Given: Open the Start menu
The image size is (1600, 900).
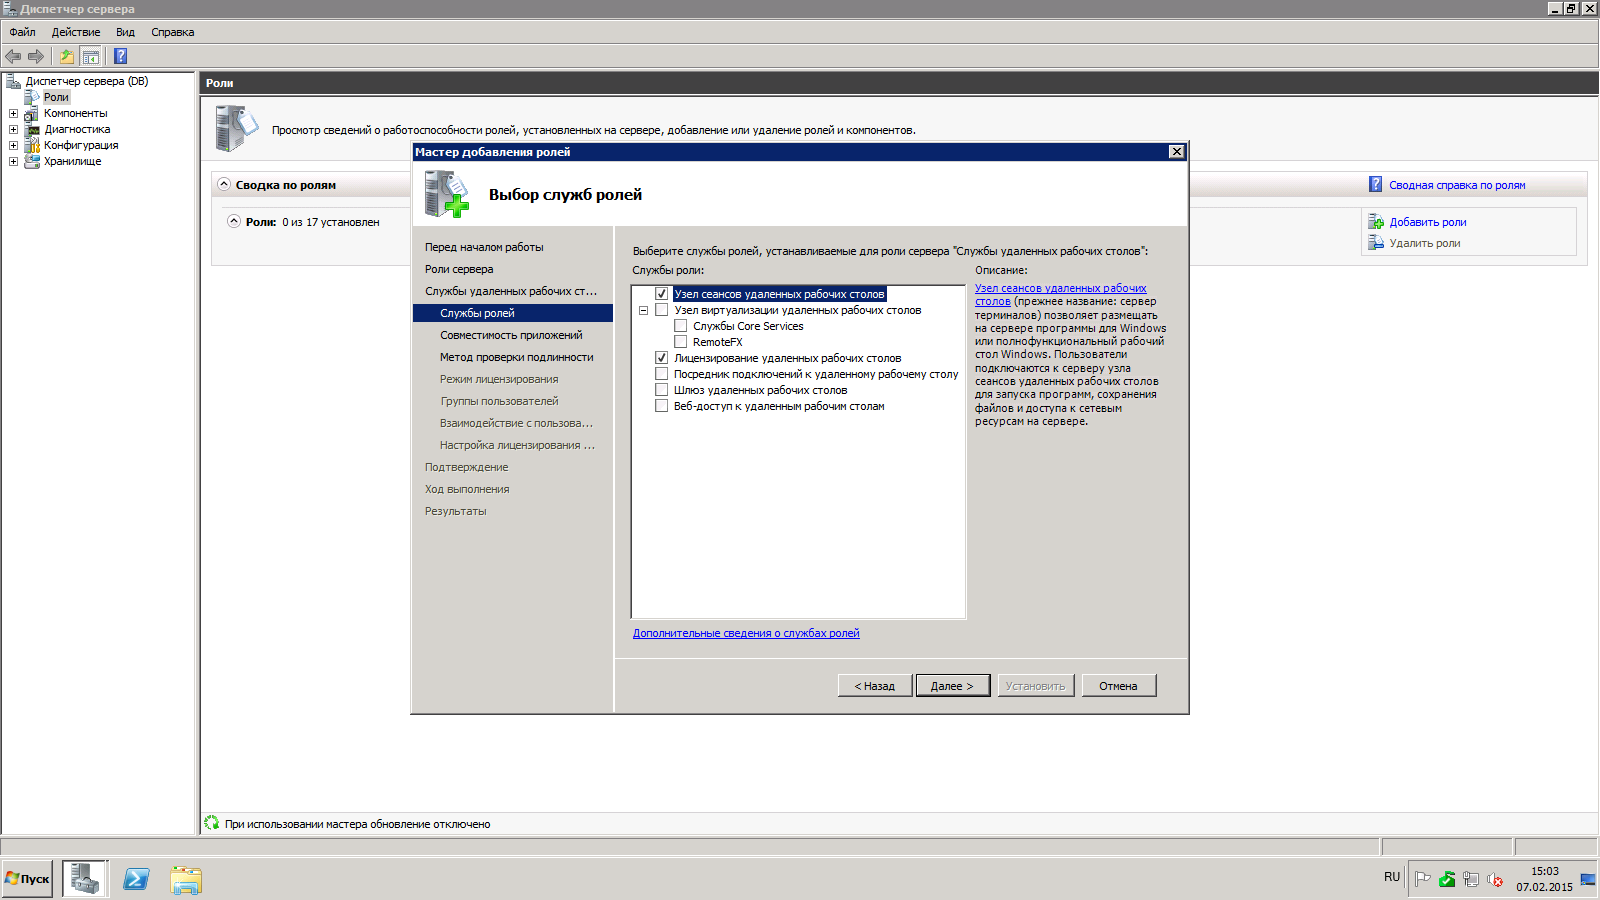Looking at the screenshot, I should (x=27, y=879).
